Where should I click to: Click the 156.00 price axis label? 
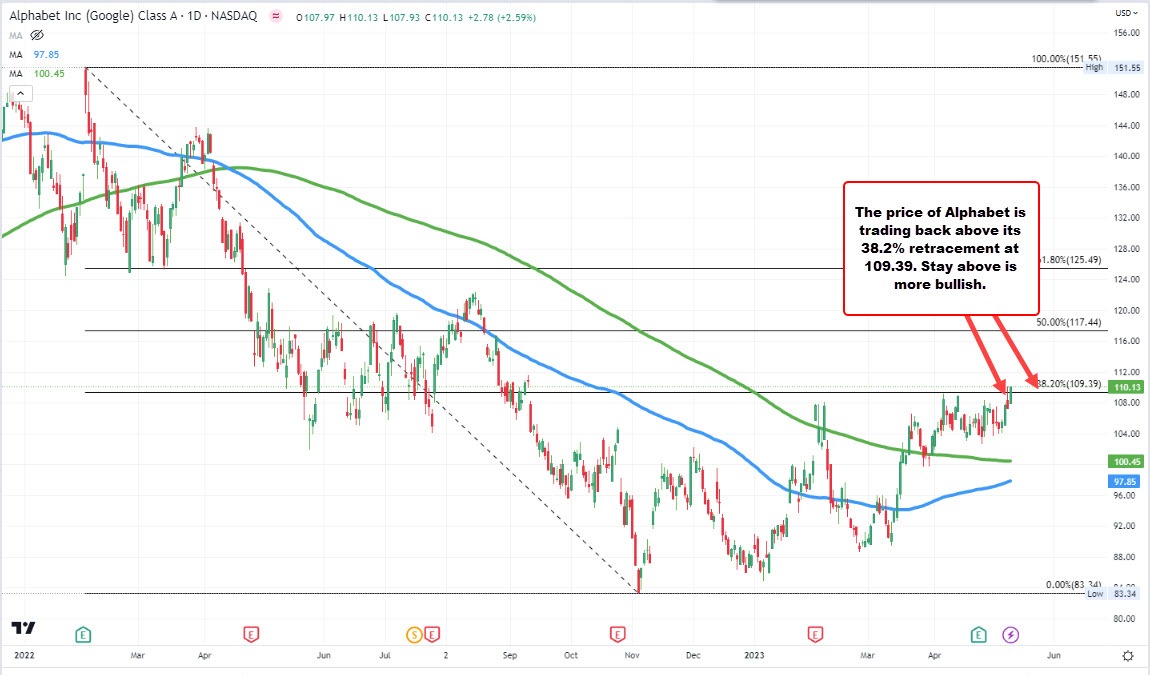click(1127, 33)
